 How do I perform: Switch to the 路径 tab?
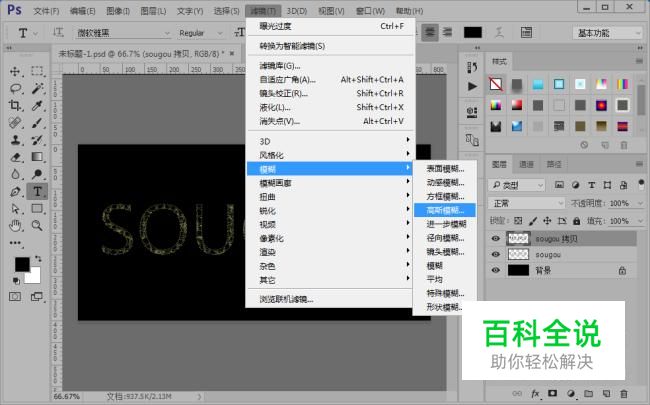click(553, 164)
